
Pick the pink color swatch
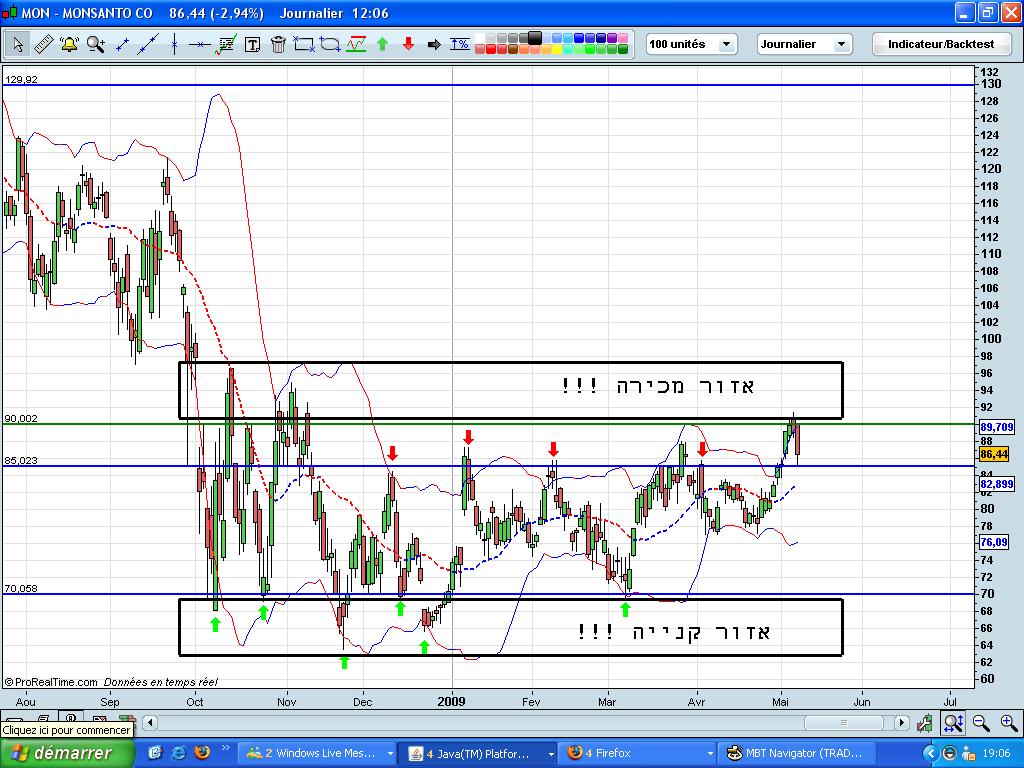tap(623, 38)
